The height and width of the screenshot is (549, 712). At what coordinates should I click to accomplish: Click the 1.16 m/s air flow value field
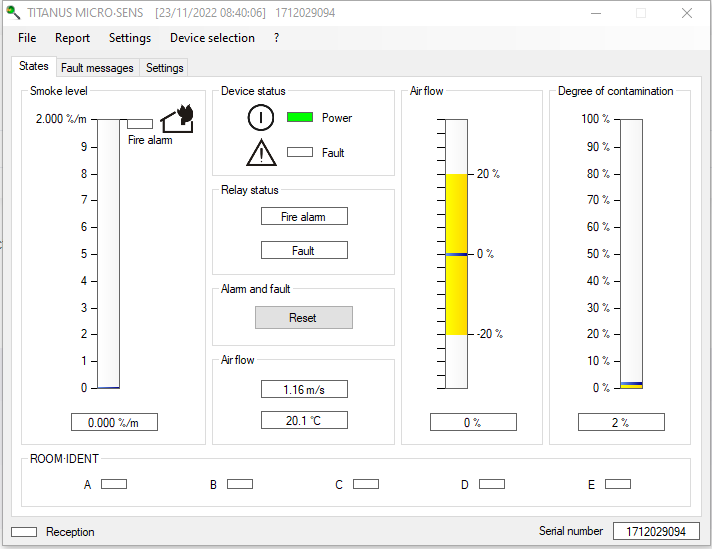tap(304, 389)
